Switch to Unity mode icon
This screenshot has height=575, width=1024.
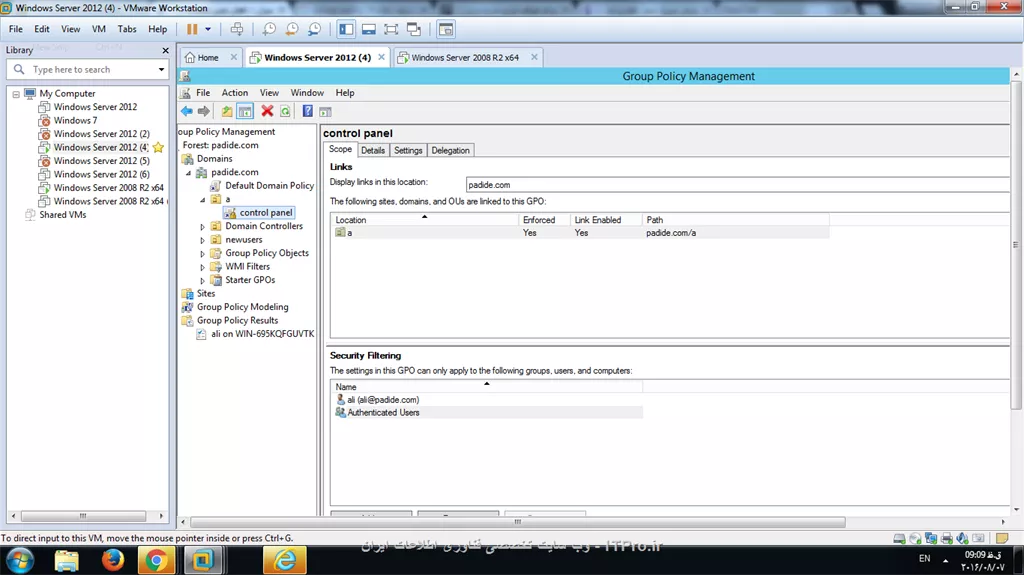(x=414, y=29)
